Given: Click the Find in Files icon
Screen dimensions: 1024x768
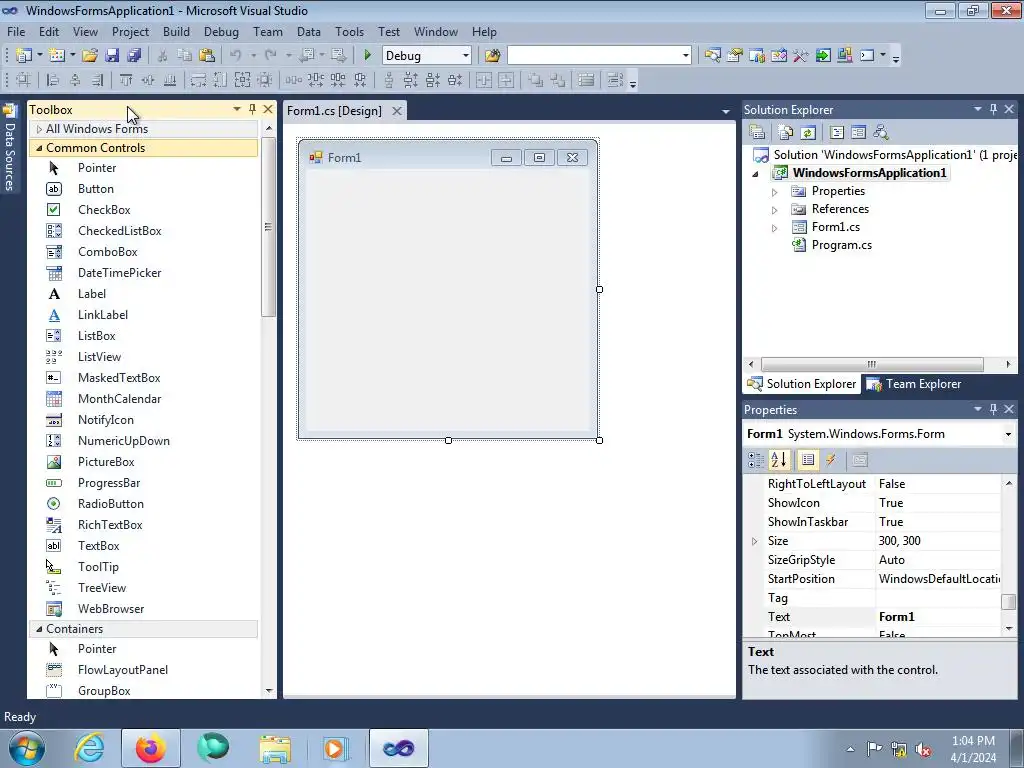Looking at the screenshot, I should pos(492,56).
